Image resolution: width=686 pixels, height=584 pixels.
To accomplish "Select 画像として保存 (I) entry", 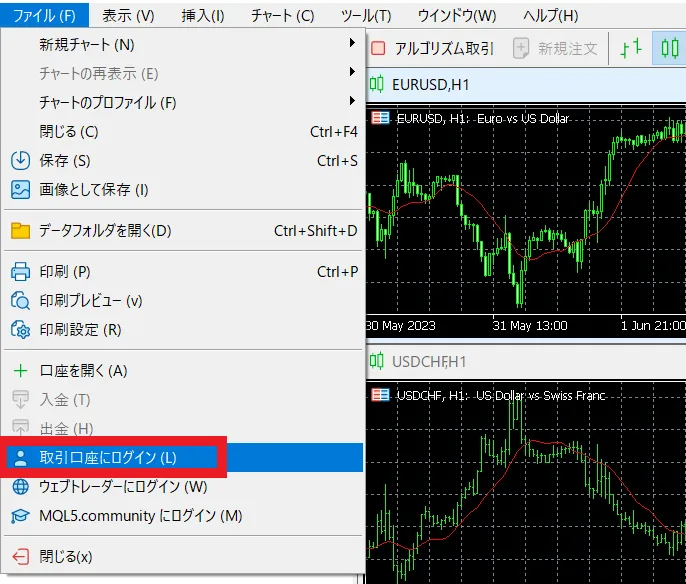I will point(183,190).
